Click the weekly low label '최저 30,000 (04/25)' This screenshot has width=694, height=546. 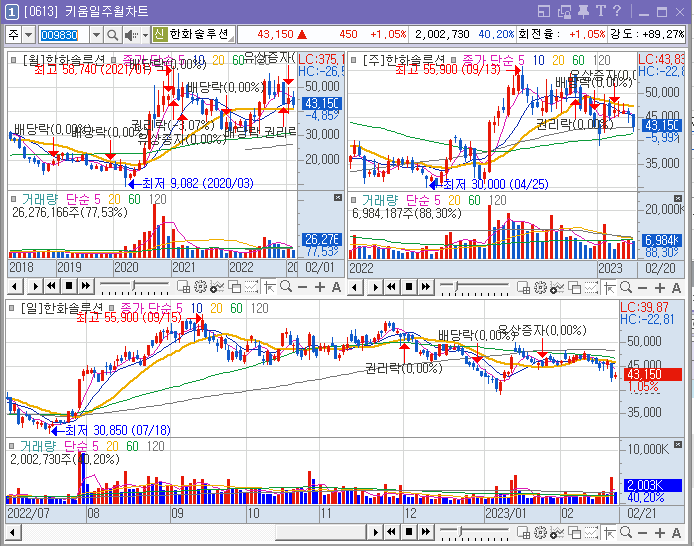[x=496, y=184]
